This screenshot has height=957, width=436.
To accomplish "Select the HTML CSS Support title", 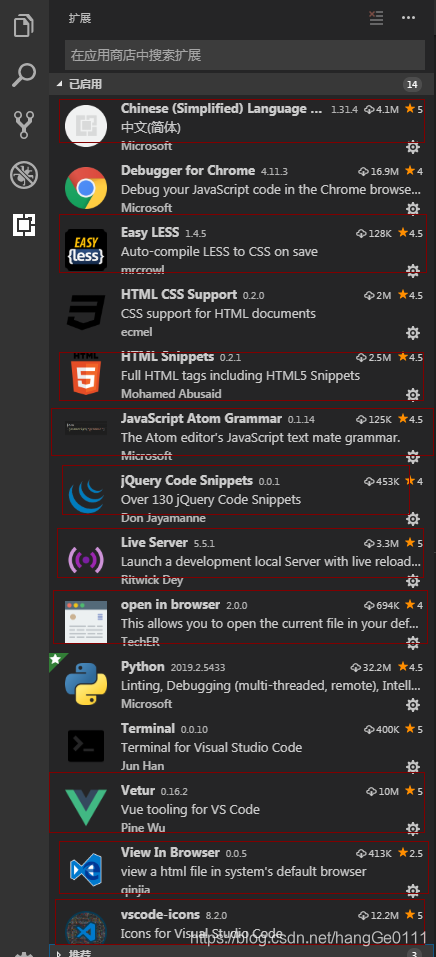I will (179, 294).
